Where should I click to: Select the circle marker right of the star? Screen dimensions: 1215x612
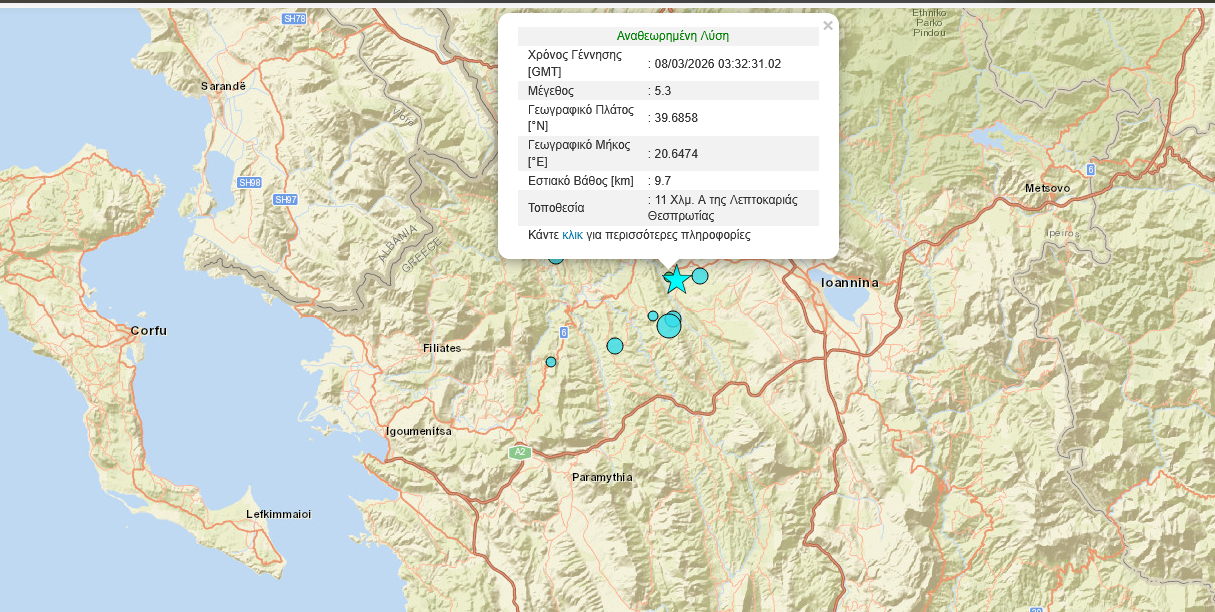coord(700,276)
